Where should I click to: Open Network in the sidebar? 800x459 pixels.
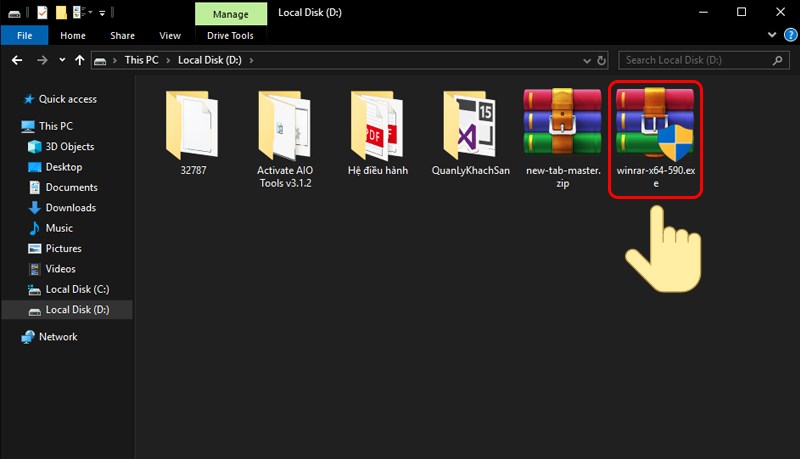(x=58, y=337)
